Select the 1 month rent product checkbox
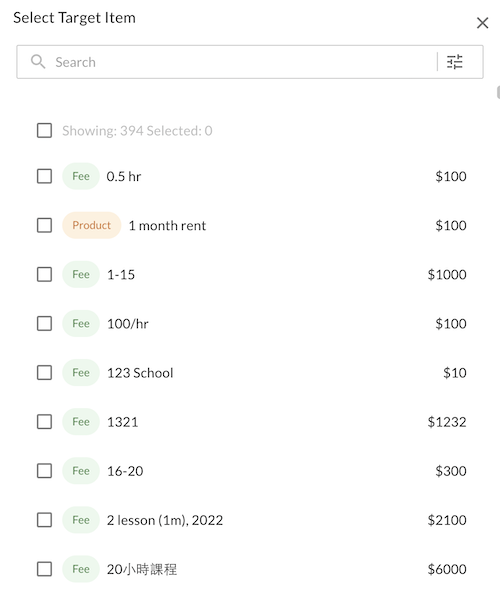 (45, 225)
